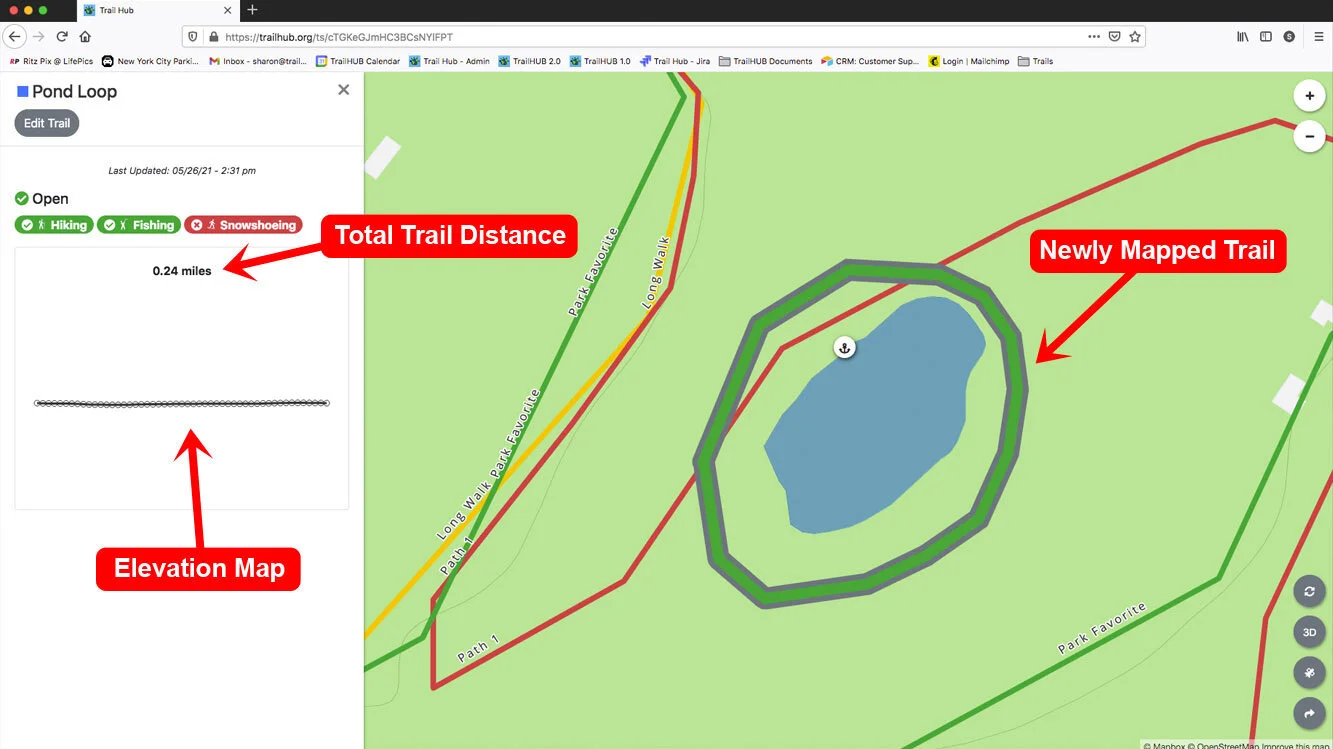Image resolution: width=1333 pixels, height=749 pixels.
Task: Open the Trail Hub - Admin bookmark
Action: pyautogui.click(x=449, y=61)
